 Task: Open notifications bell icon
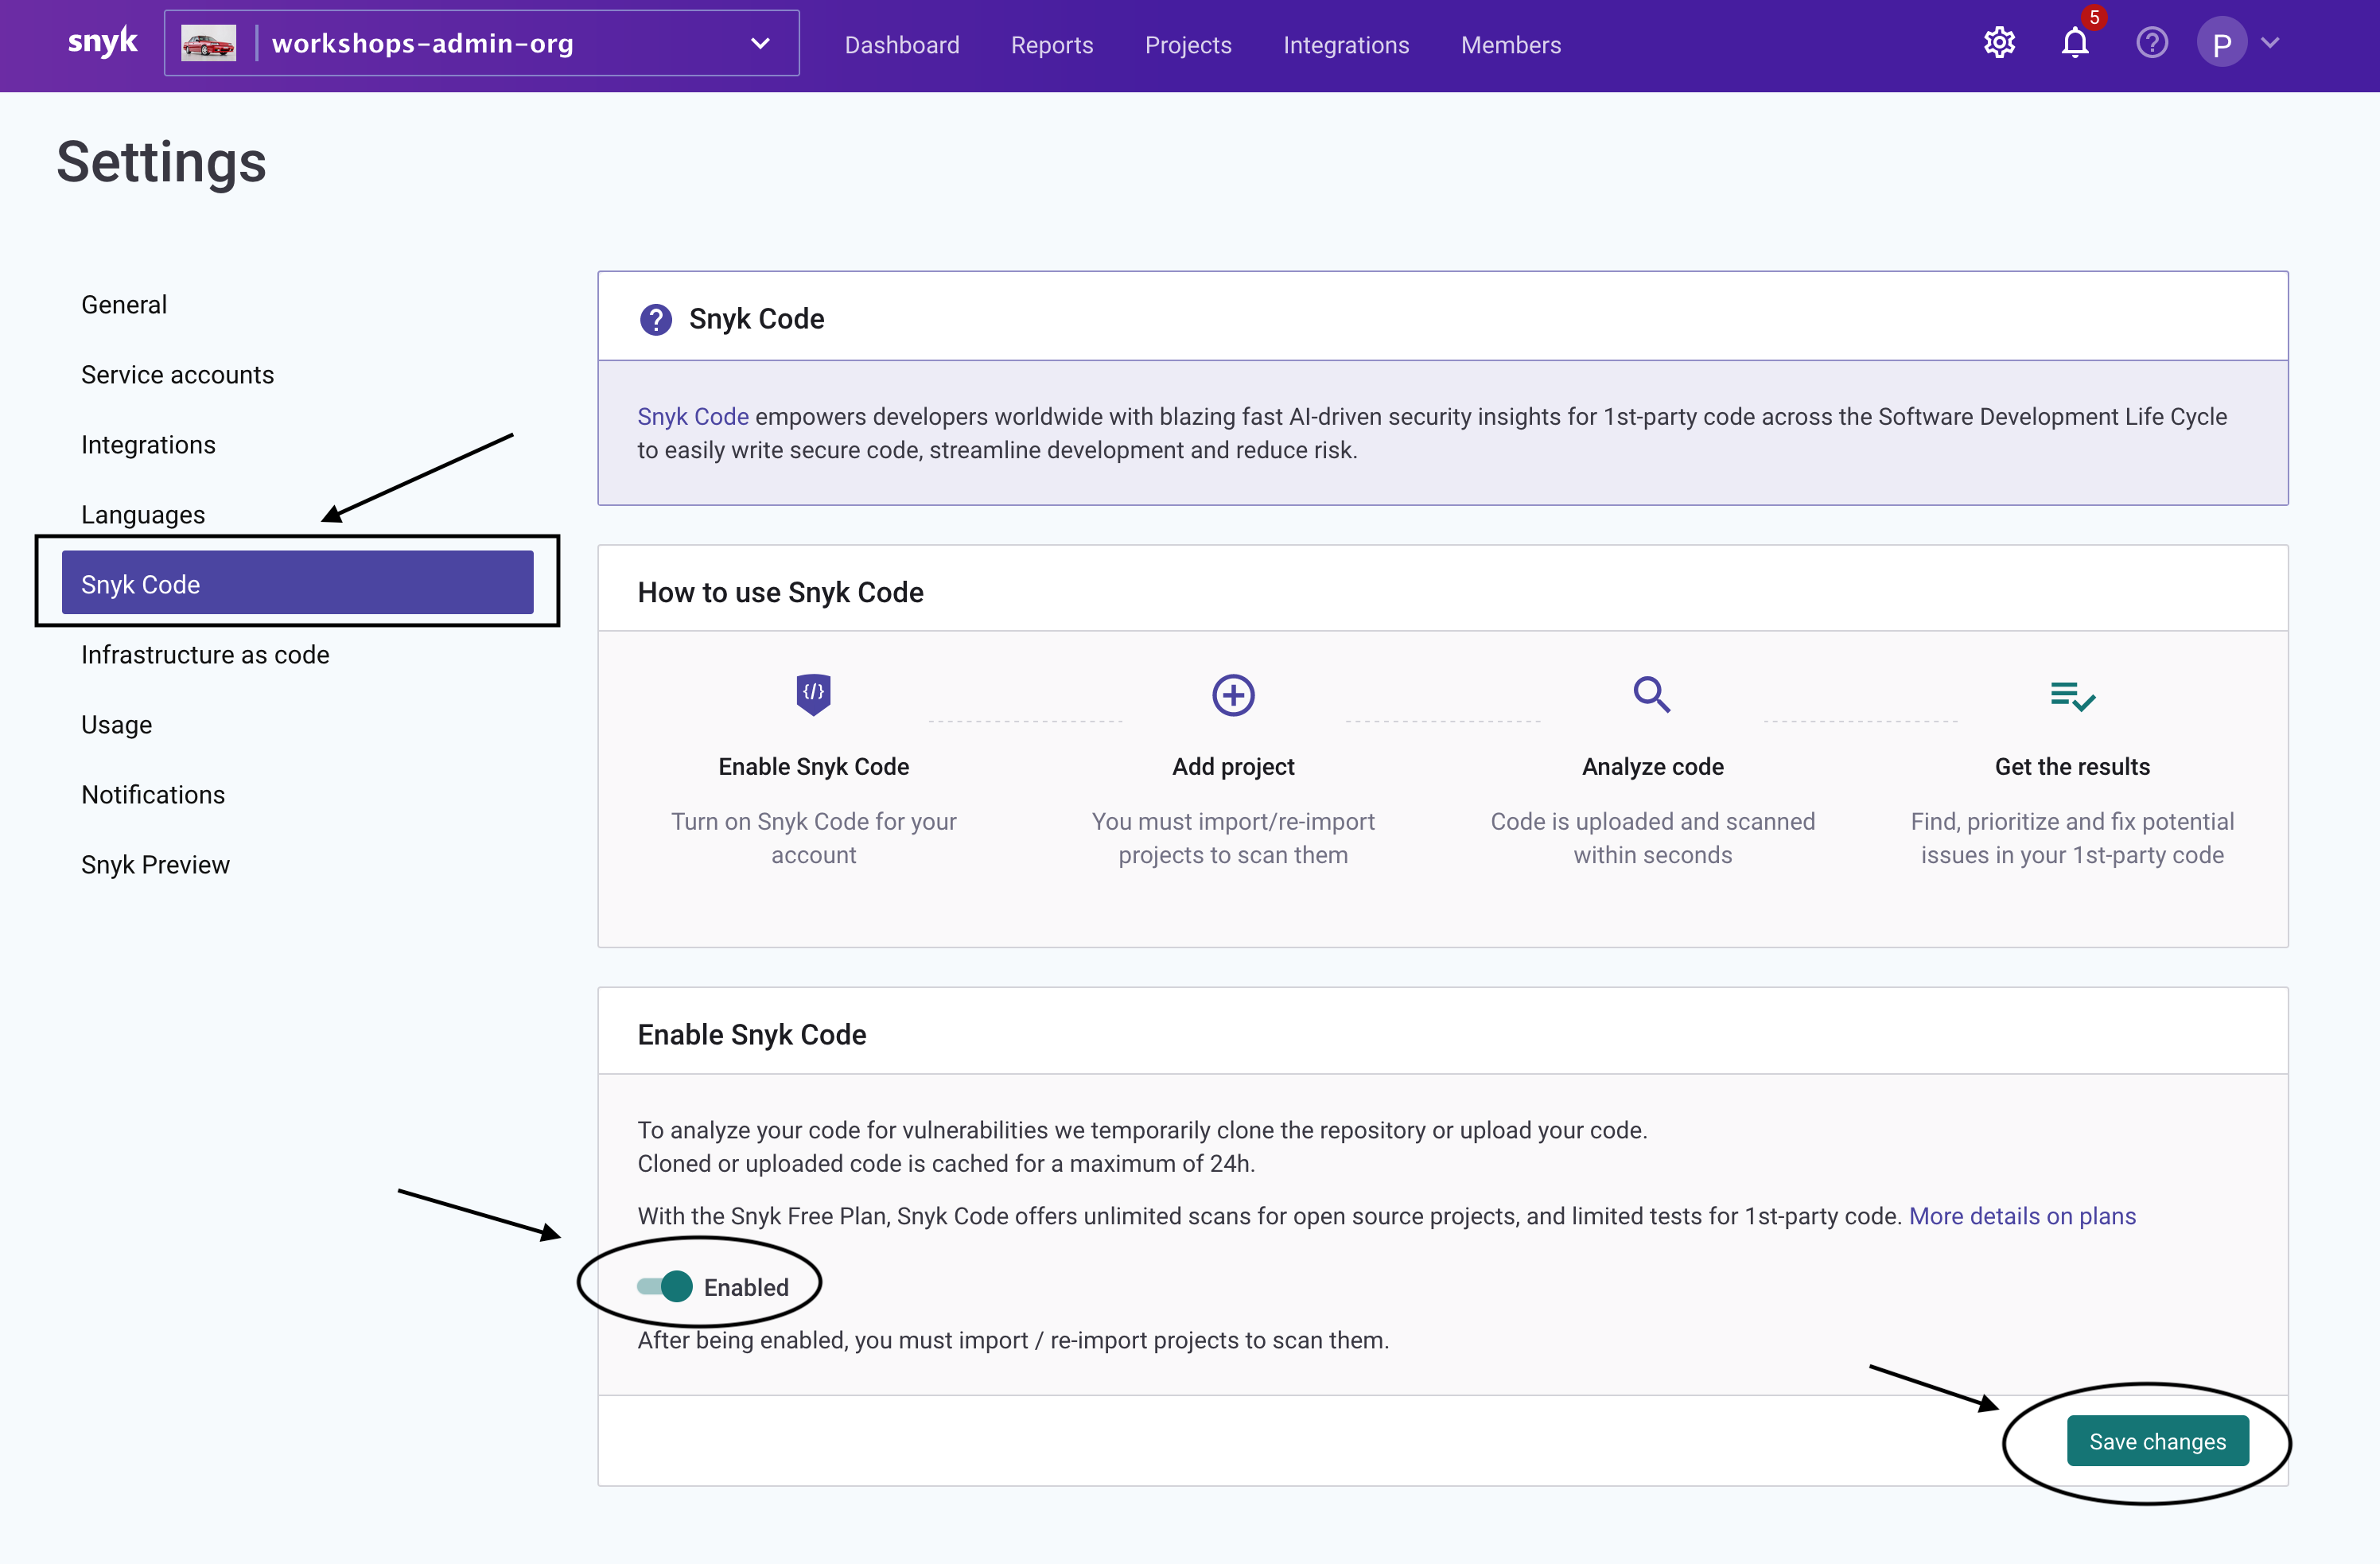pos(2075,43)
